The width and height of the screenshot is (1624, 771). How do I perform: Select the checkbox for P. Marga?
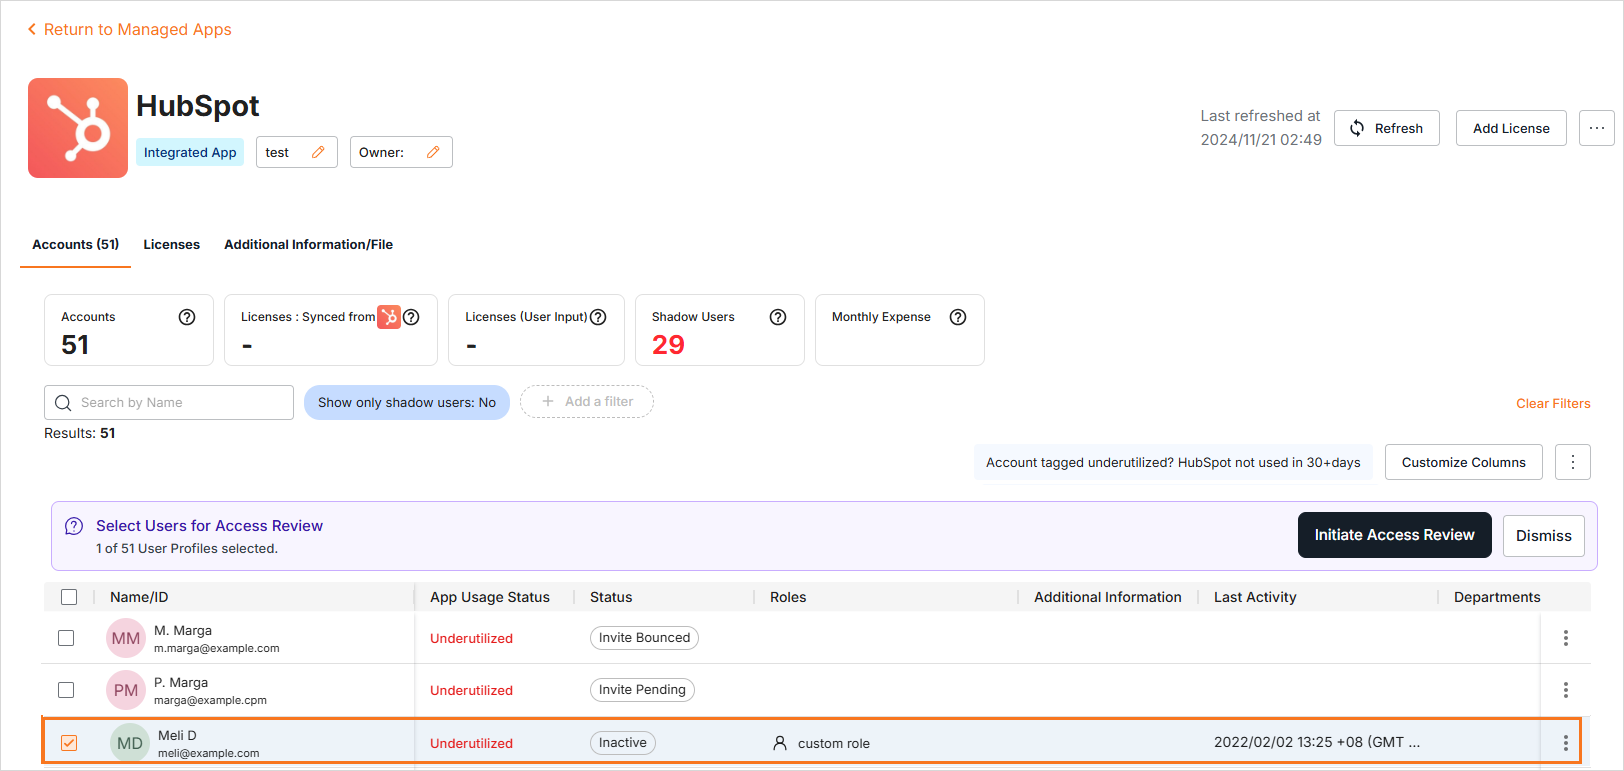(66, 690)
